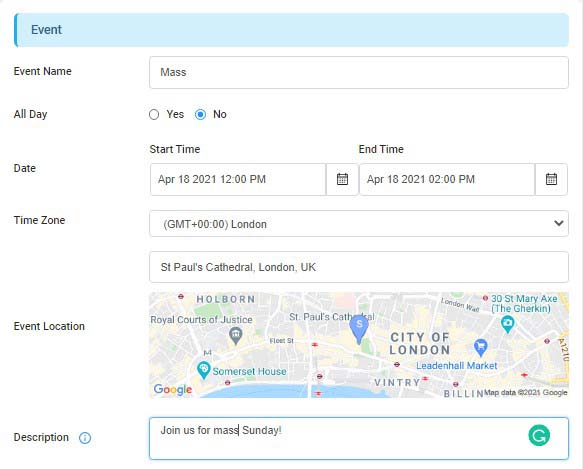This screenshot has width=583, height=469.
Task: Click the Map data ©2021 Google text
Action: [526, 393]
